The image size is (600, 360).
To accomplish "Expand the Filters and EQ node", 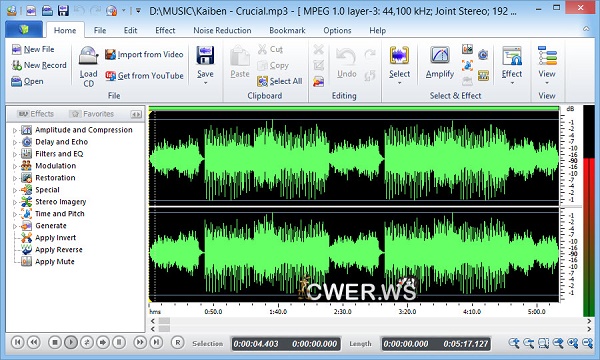I will click(15, 154).
